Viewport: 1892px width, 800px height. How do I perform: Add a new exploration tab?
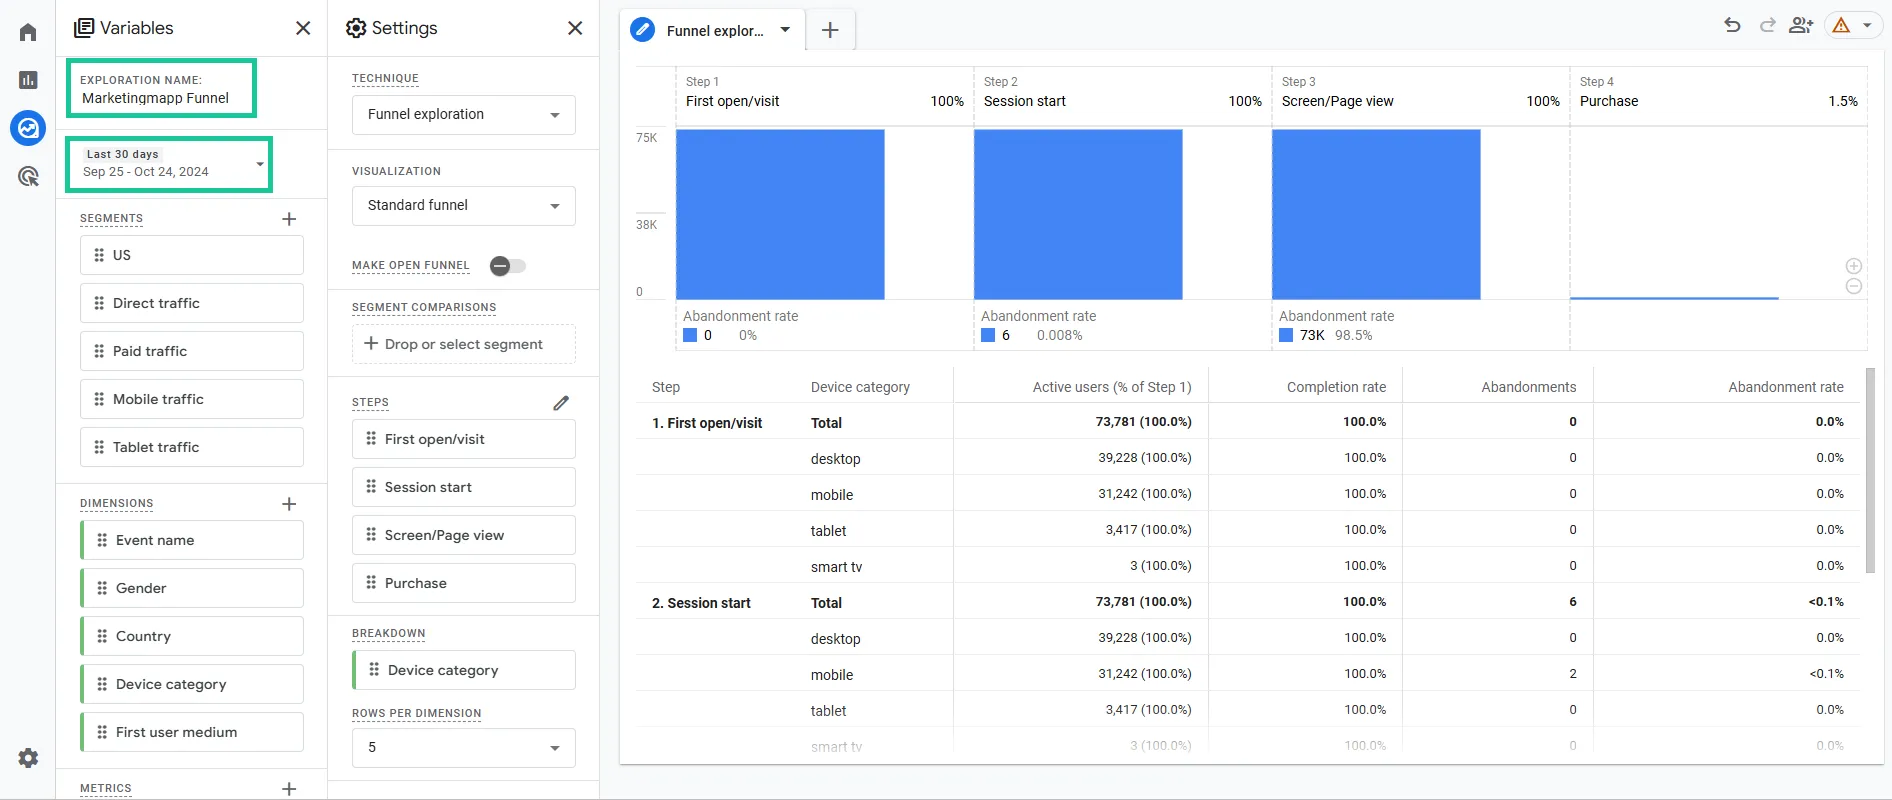pos(830,30)
